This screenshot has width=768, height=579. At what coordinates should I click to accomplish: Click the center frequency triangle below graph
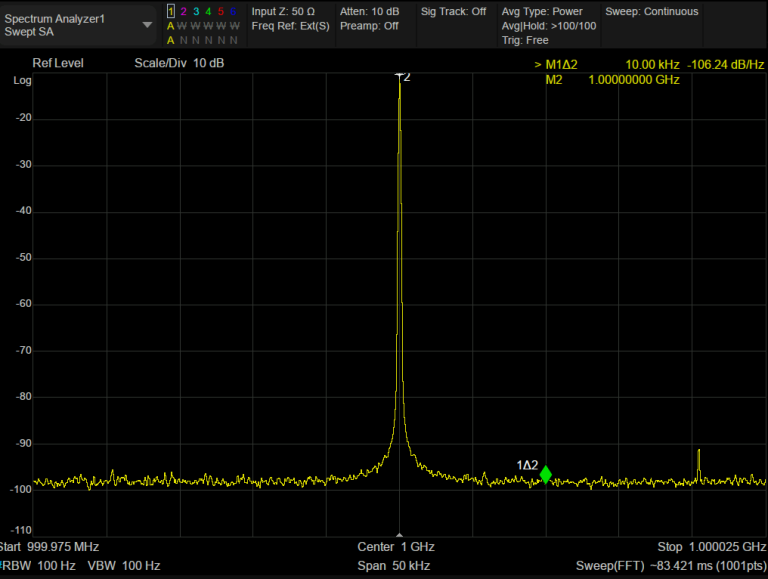point(399,535)
